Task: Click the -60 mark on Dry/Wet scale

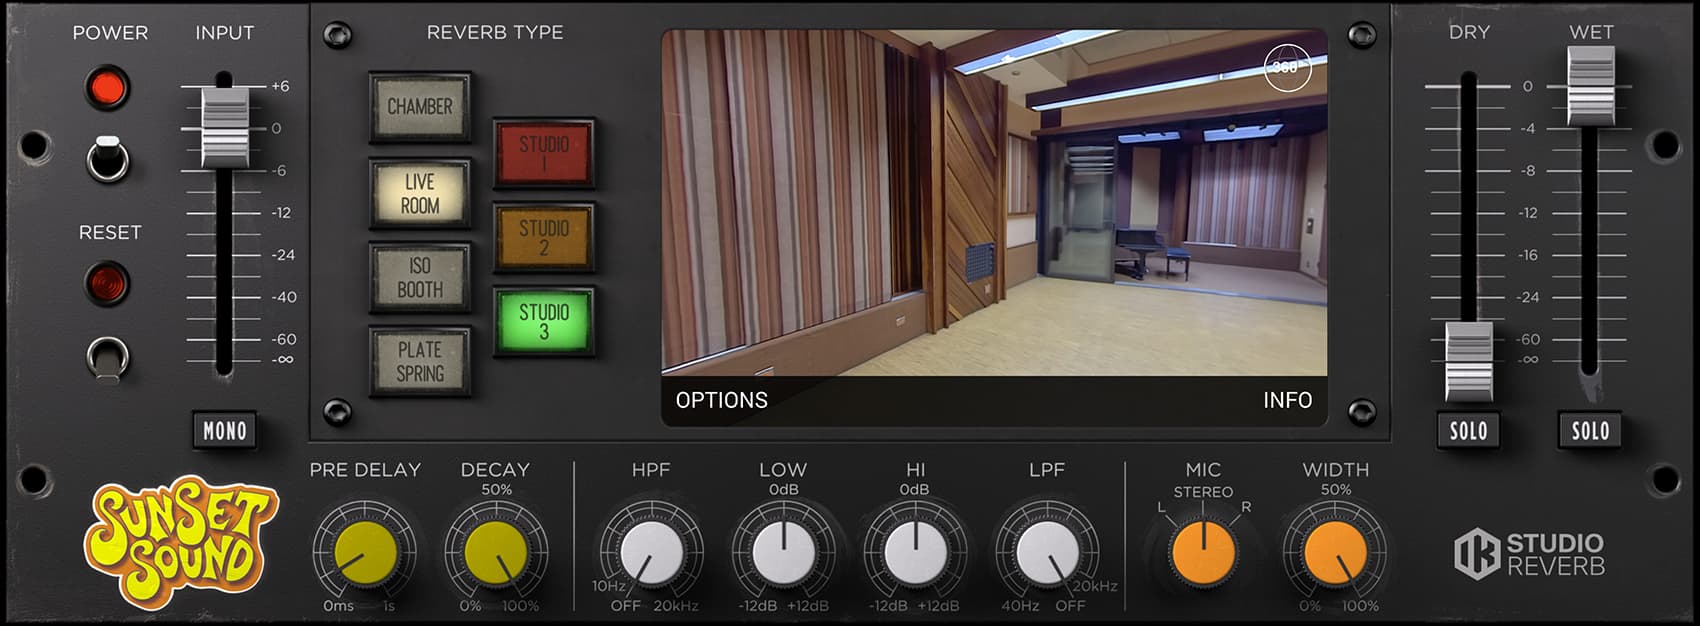Action: click(x=1527, y=339)
